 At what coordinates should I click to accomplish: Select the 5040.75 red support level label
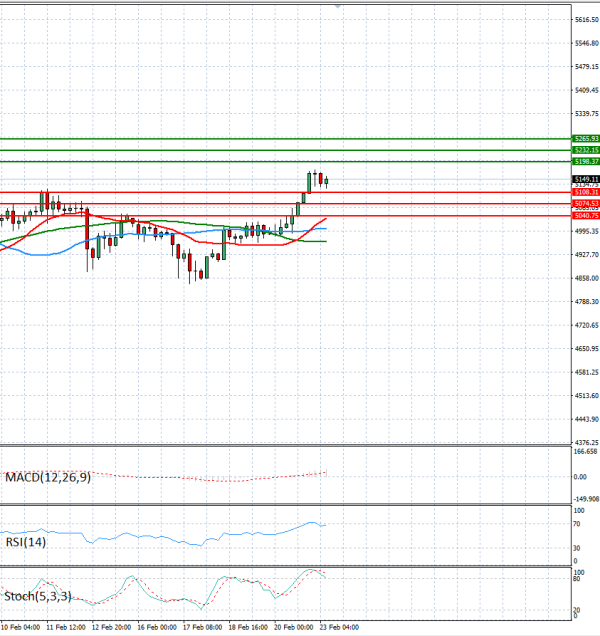(586, 215)
